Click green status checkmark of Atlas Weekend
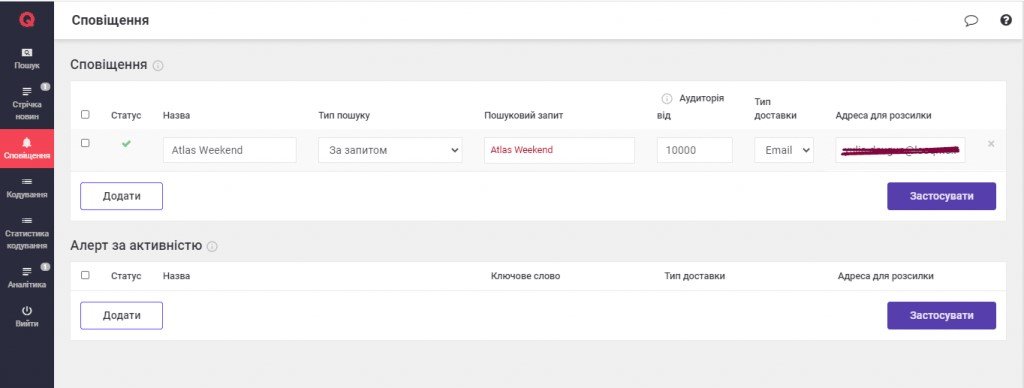1024x388 pixels. [x=126, y=144]
